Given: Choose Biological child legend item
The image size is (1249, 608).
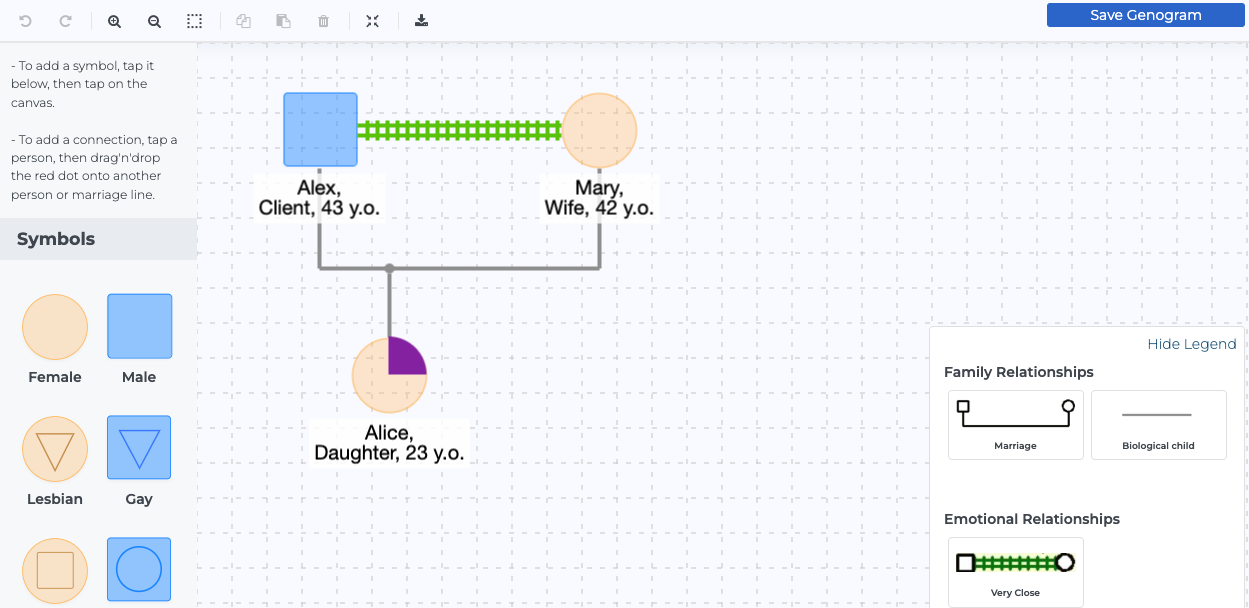Looking at the screenshot, I should 1159,425.
